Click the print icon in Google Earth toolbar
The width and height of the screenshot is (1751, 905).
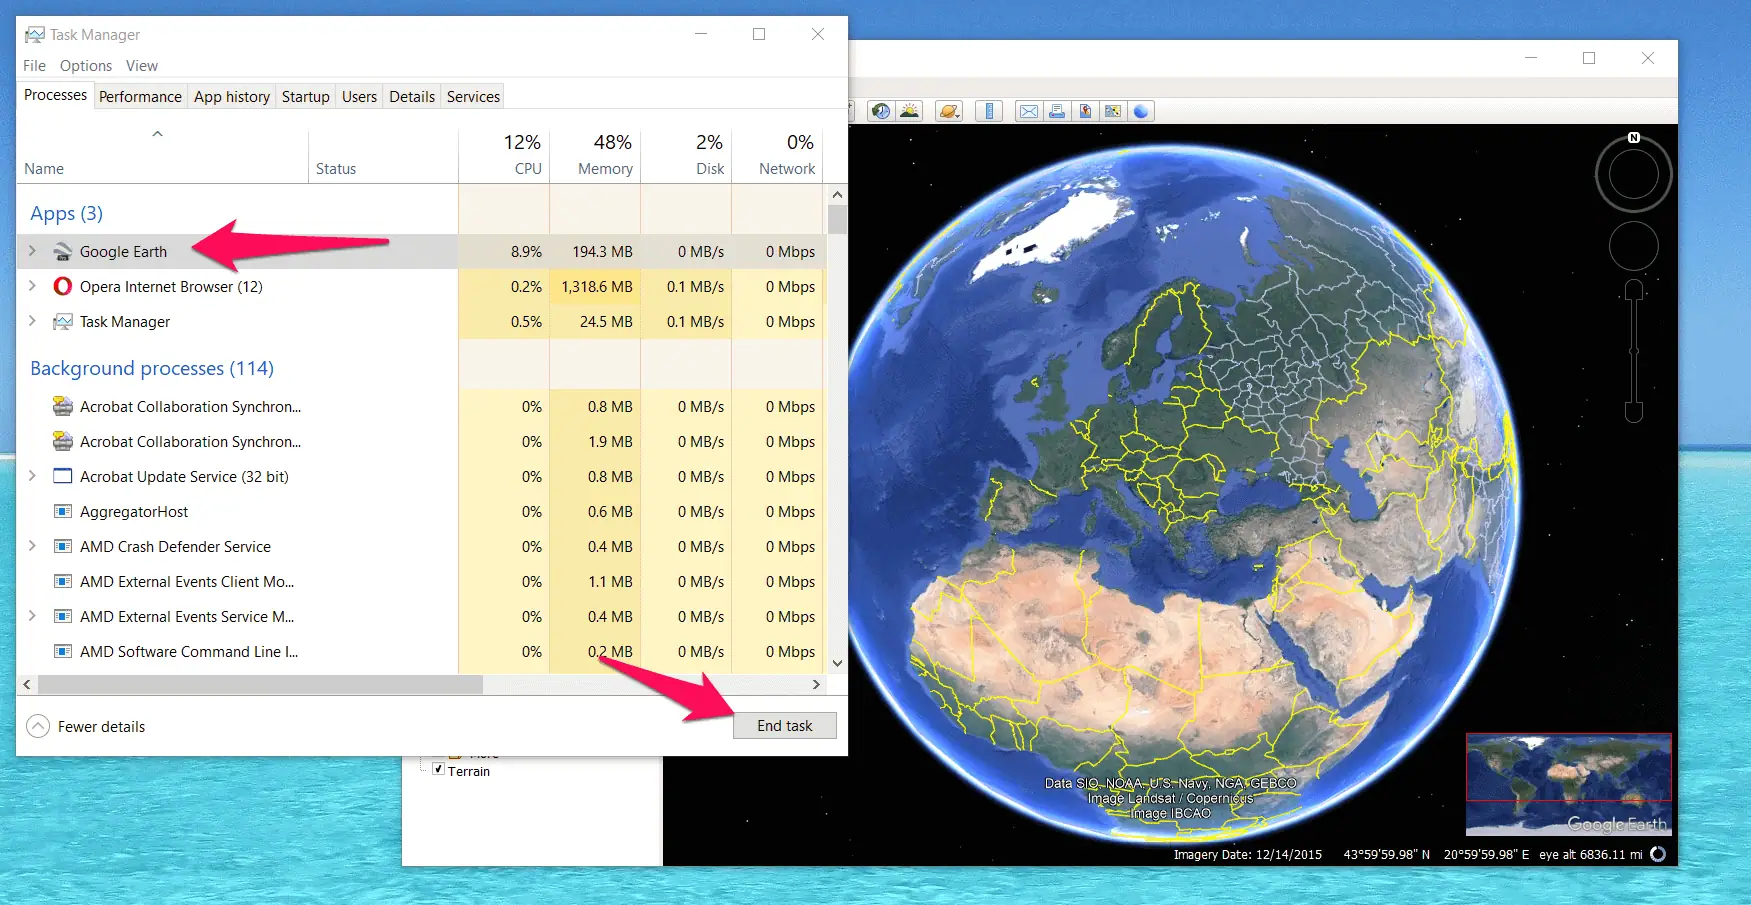(1057, 111)
